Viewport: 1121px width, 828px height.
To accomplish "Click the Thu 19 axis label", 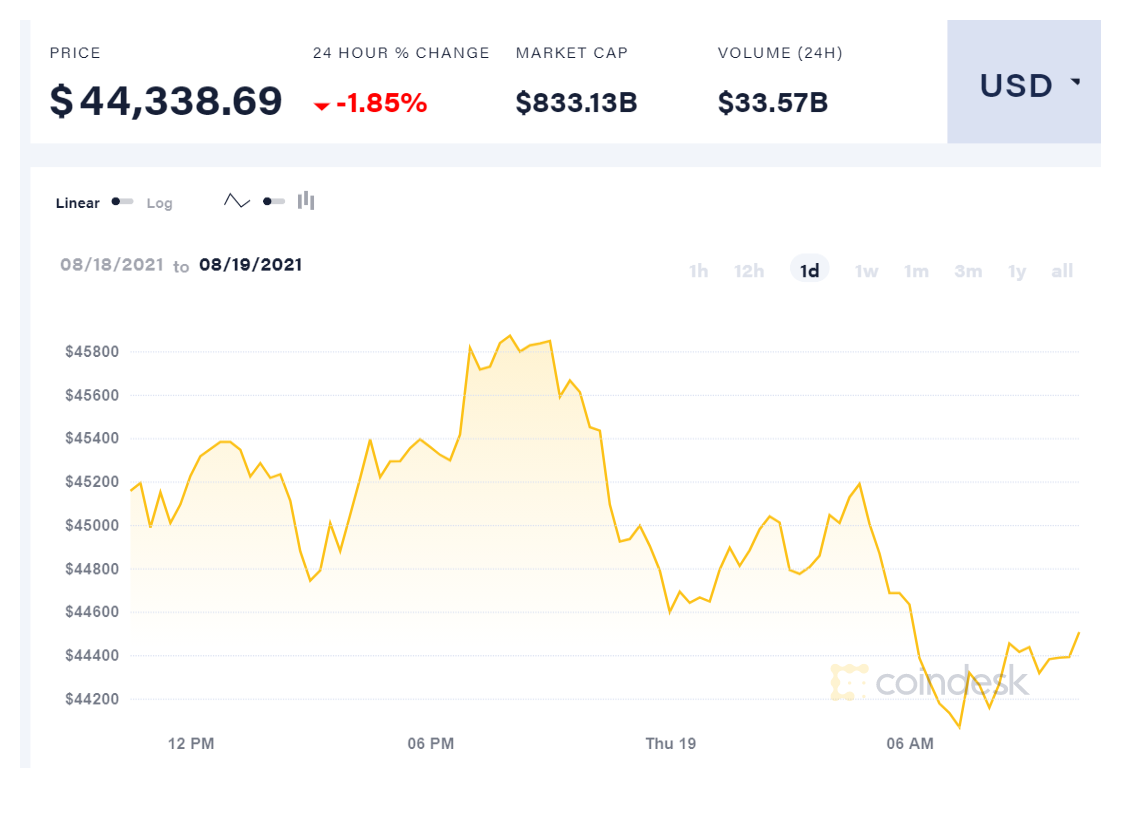I will tap(670, 743).
